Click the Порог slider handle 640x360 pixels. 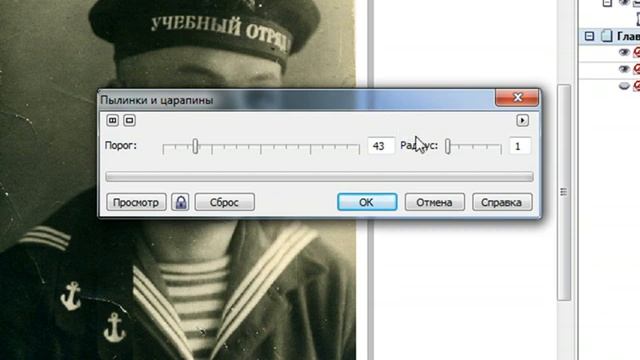tap(196, 146)
